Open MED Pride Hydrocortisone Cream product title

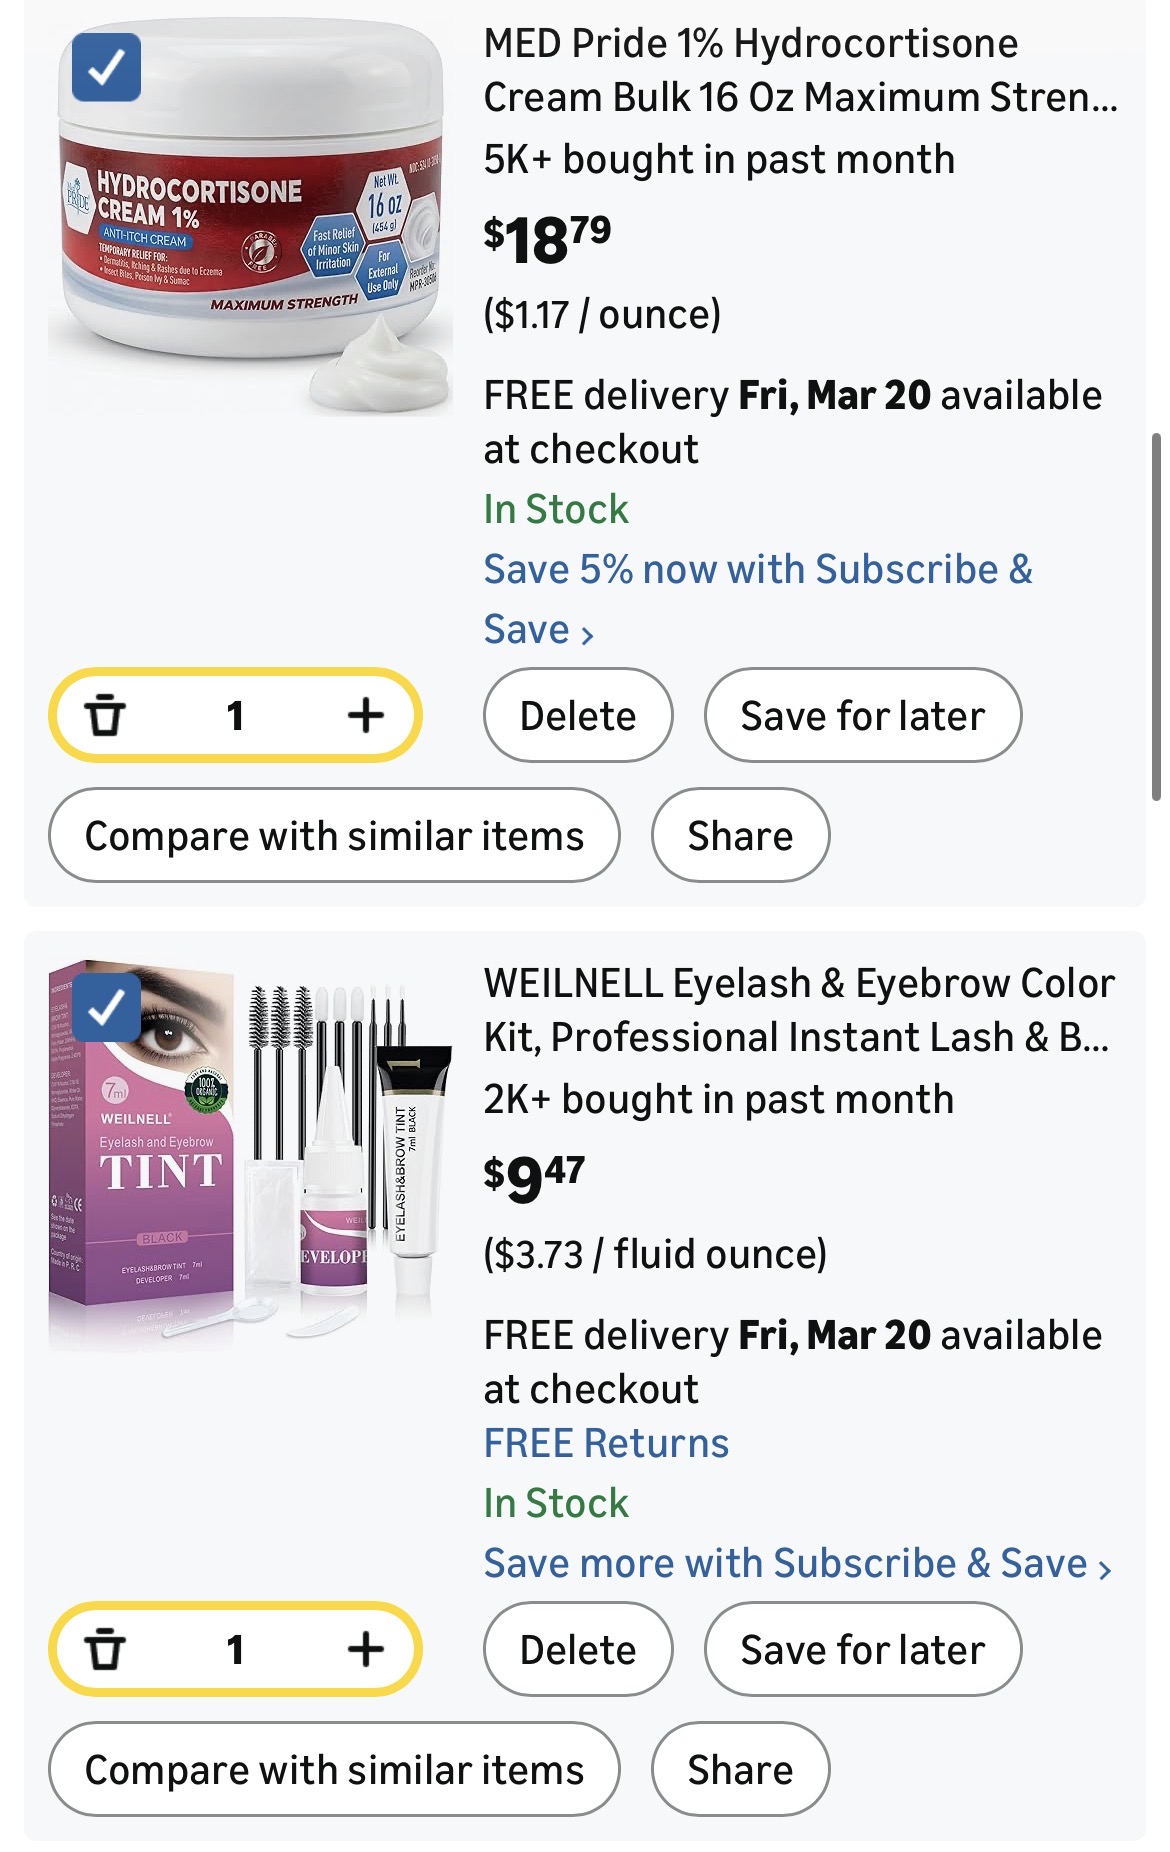pyautogui.click(x=800, y=70)
